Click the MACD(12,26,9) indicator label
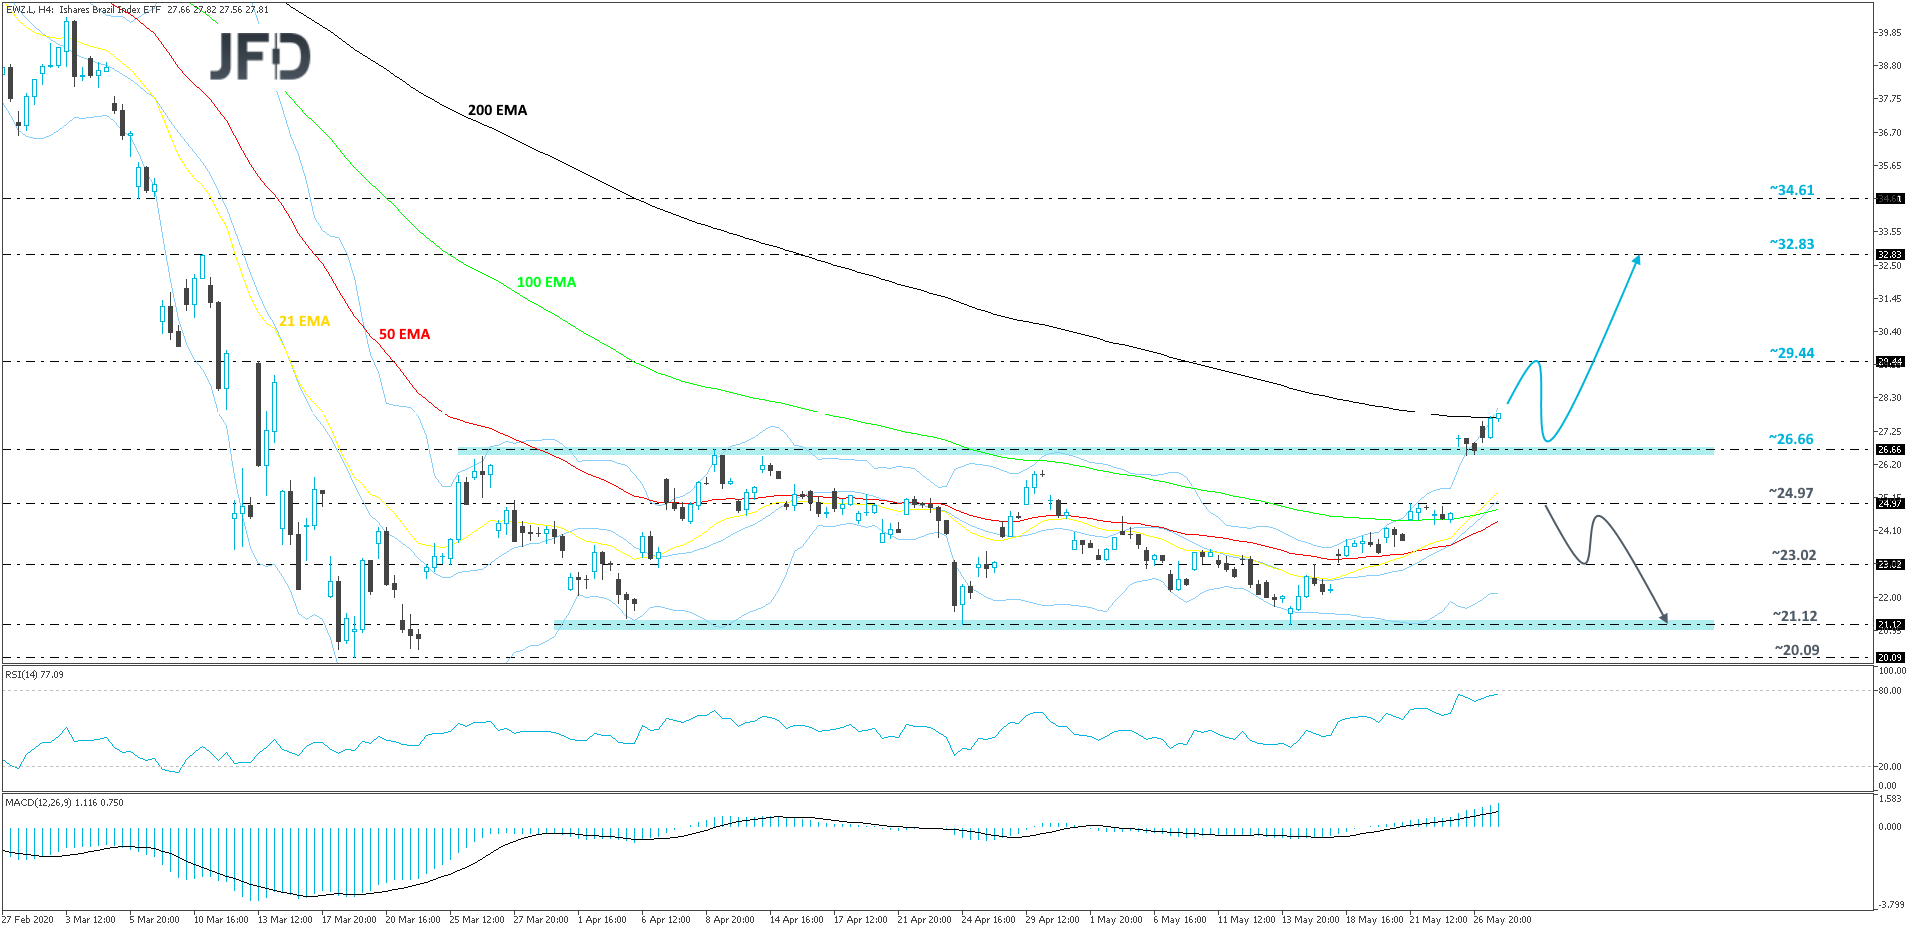Viewport: 1916px width, 928px height. tap(64, 802)
